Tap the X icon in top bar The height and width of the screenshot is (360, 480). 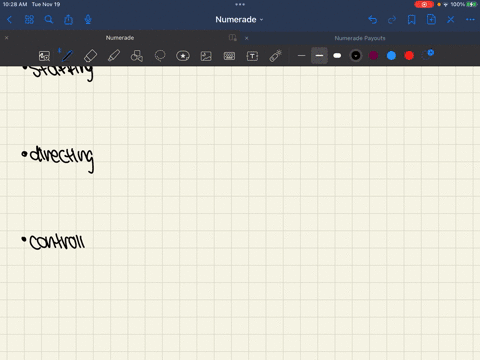click(x=451, y=20)
